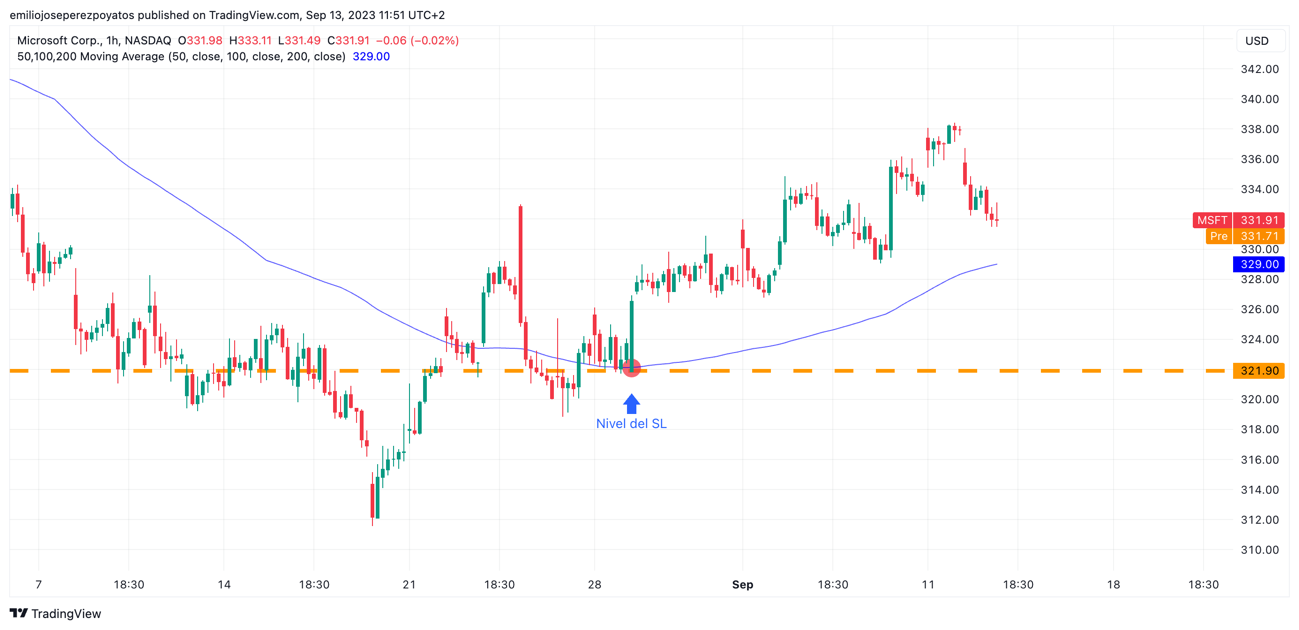
Task: Click the TradingView wordmark at the bottom
Action: point(66,614)
